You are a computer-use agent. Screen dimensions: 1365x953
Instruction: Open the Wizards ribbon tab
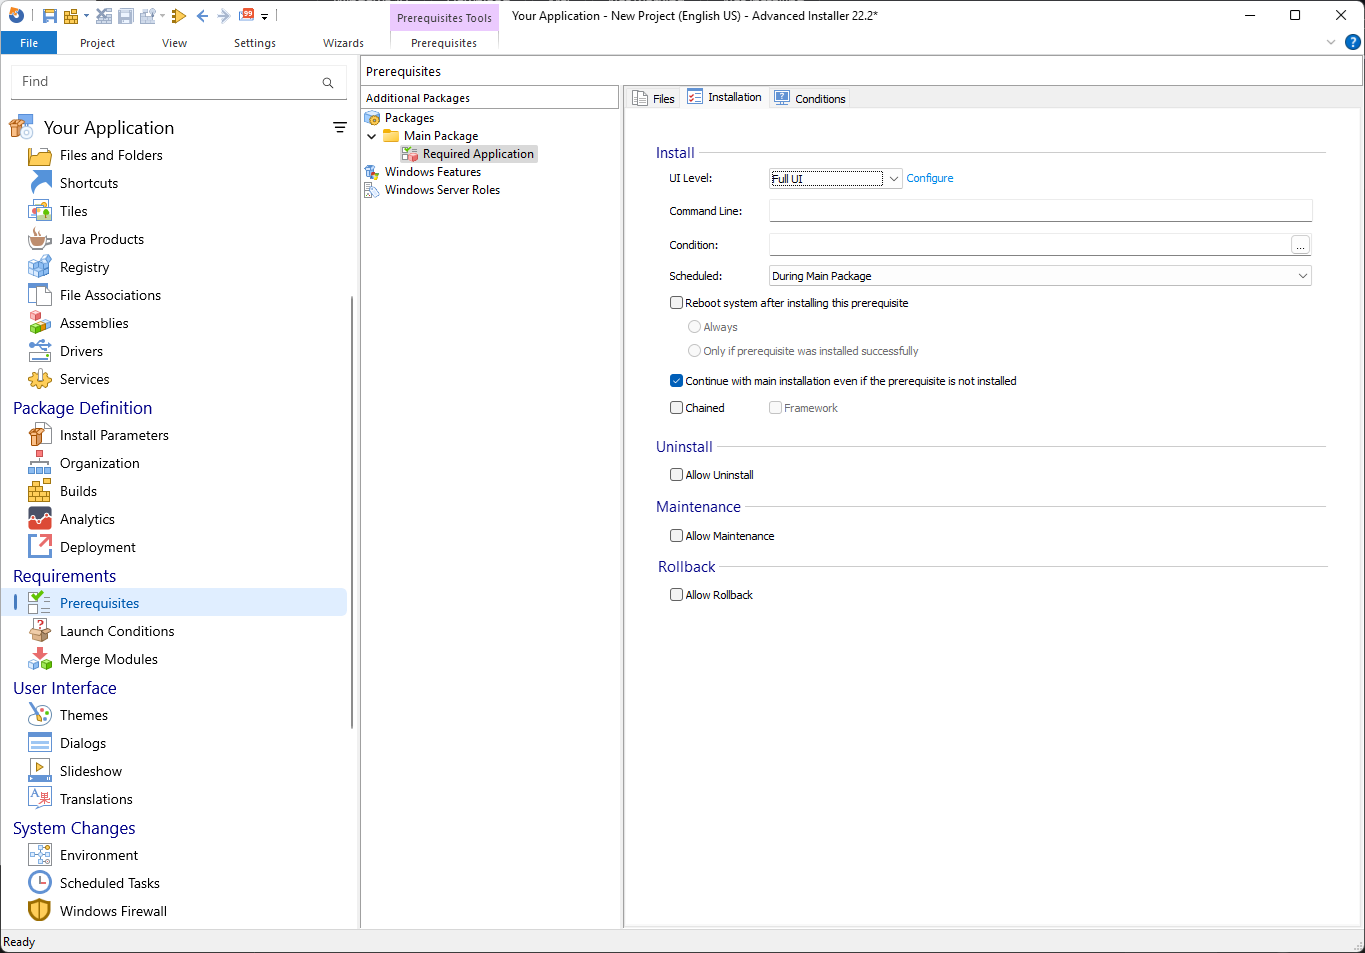click(x=343, y=43)
